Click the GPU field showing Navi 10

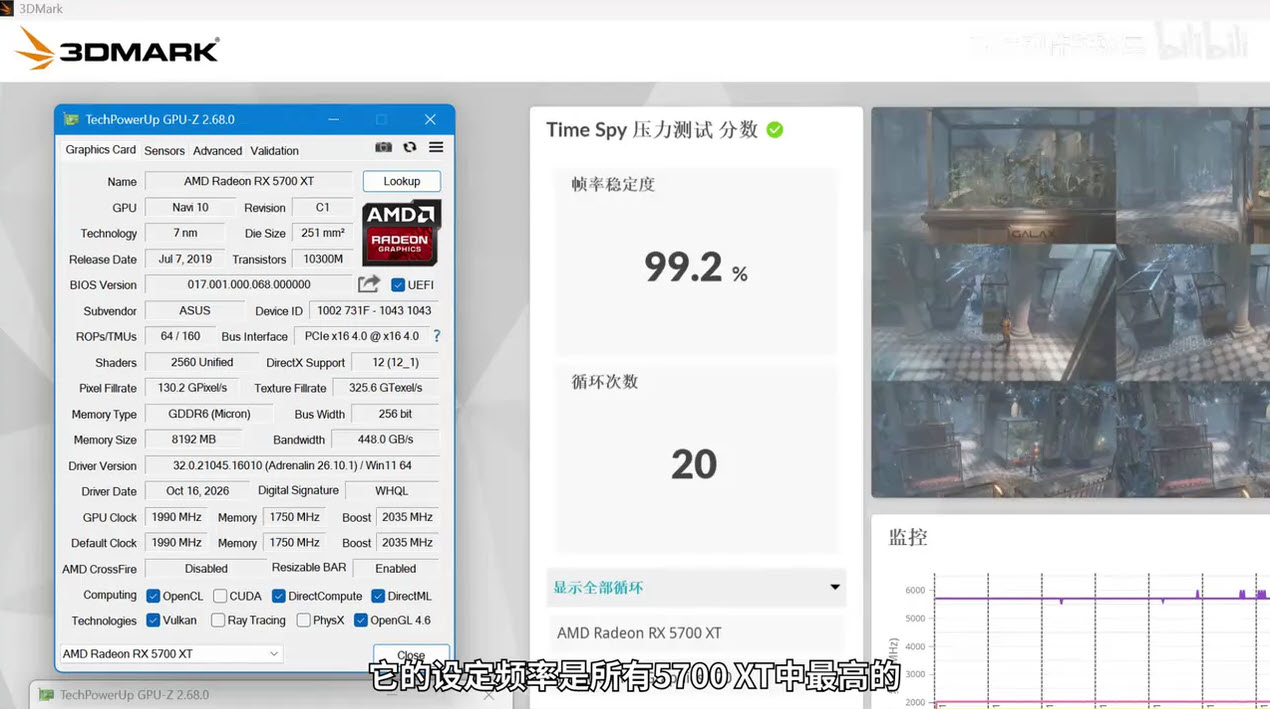coord(190,207)
